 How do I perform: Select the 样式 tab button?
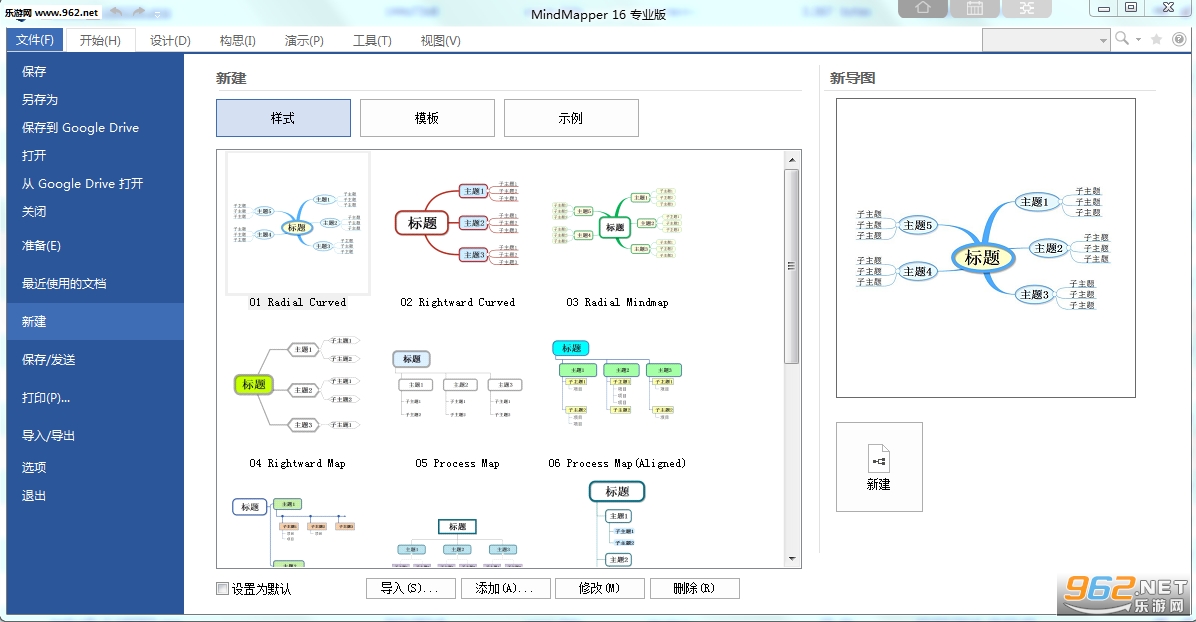[x=283, y=118]
